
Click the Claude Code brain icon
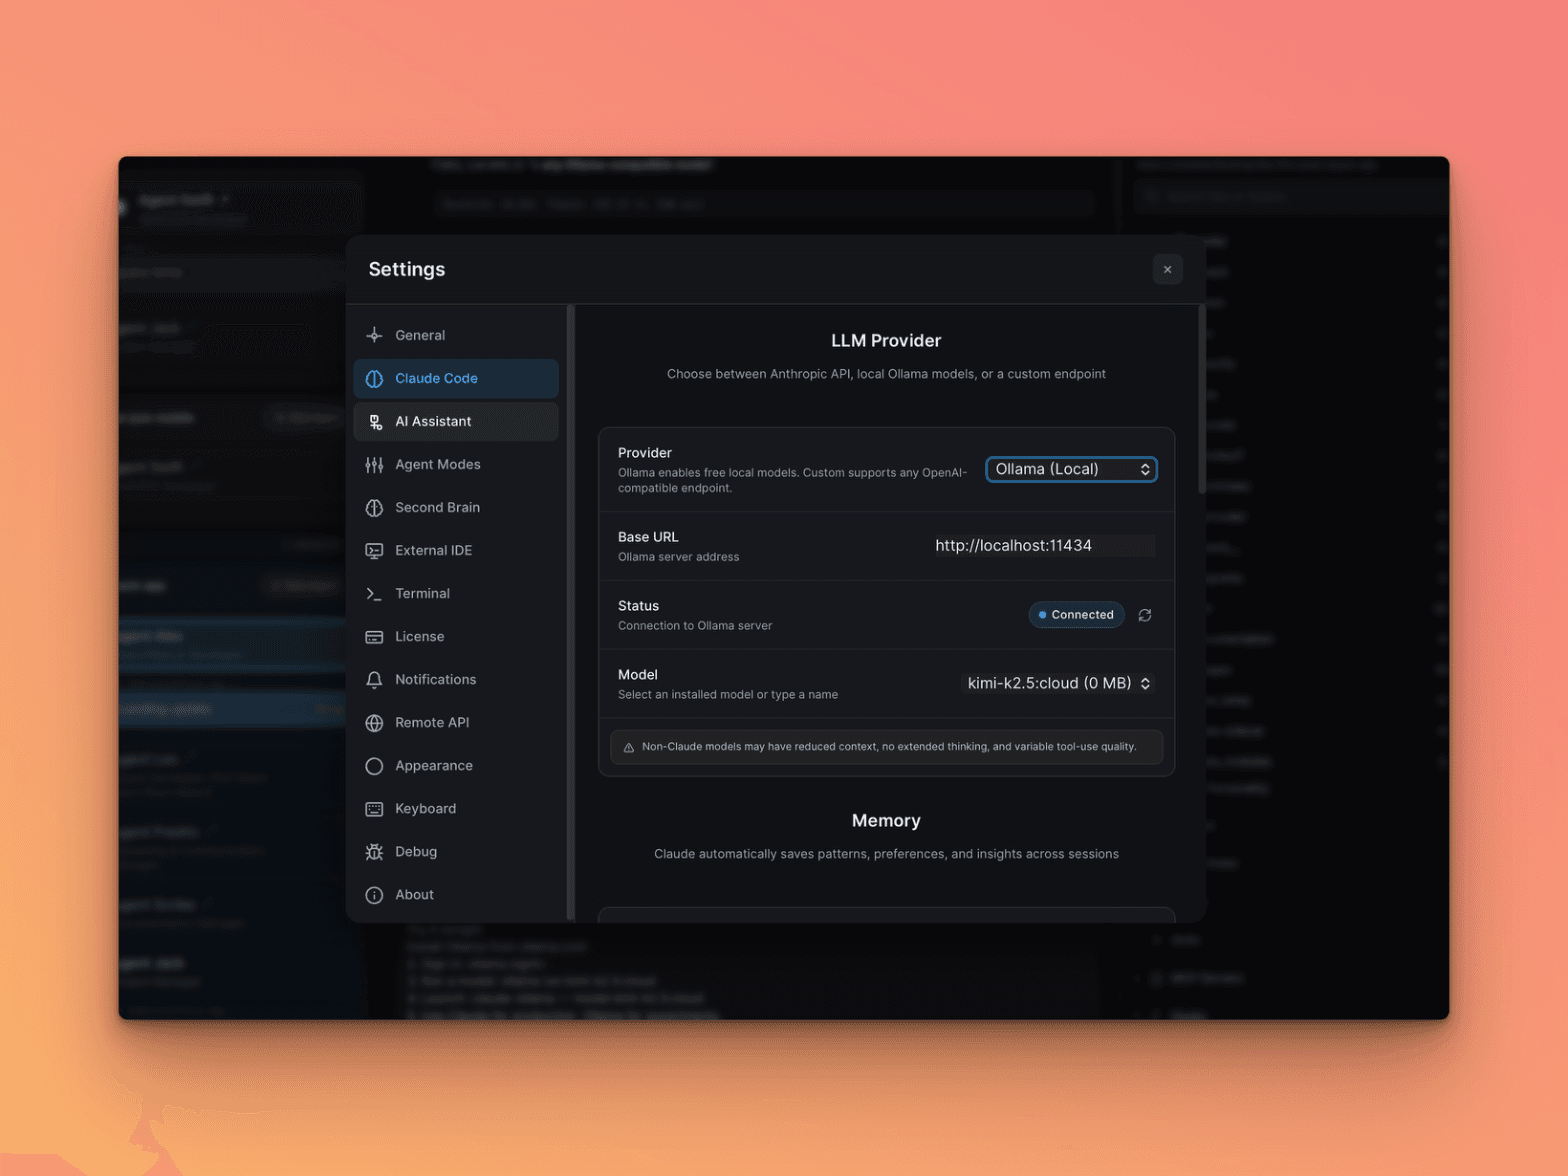point(374,379)
